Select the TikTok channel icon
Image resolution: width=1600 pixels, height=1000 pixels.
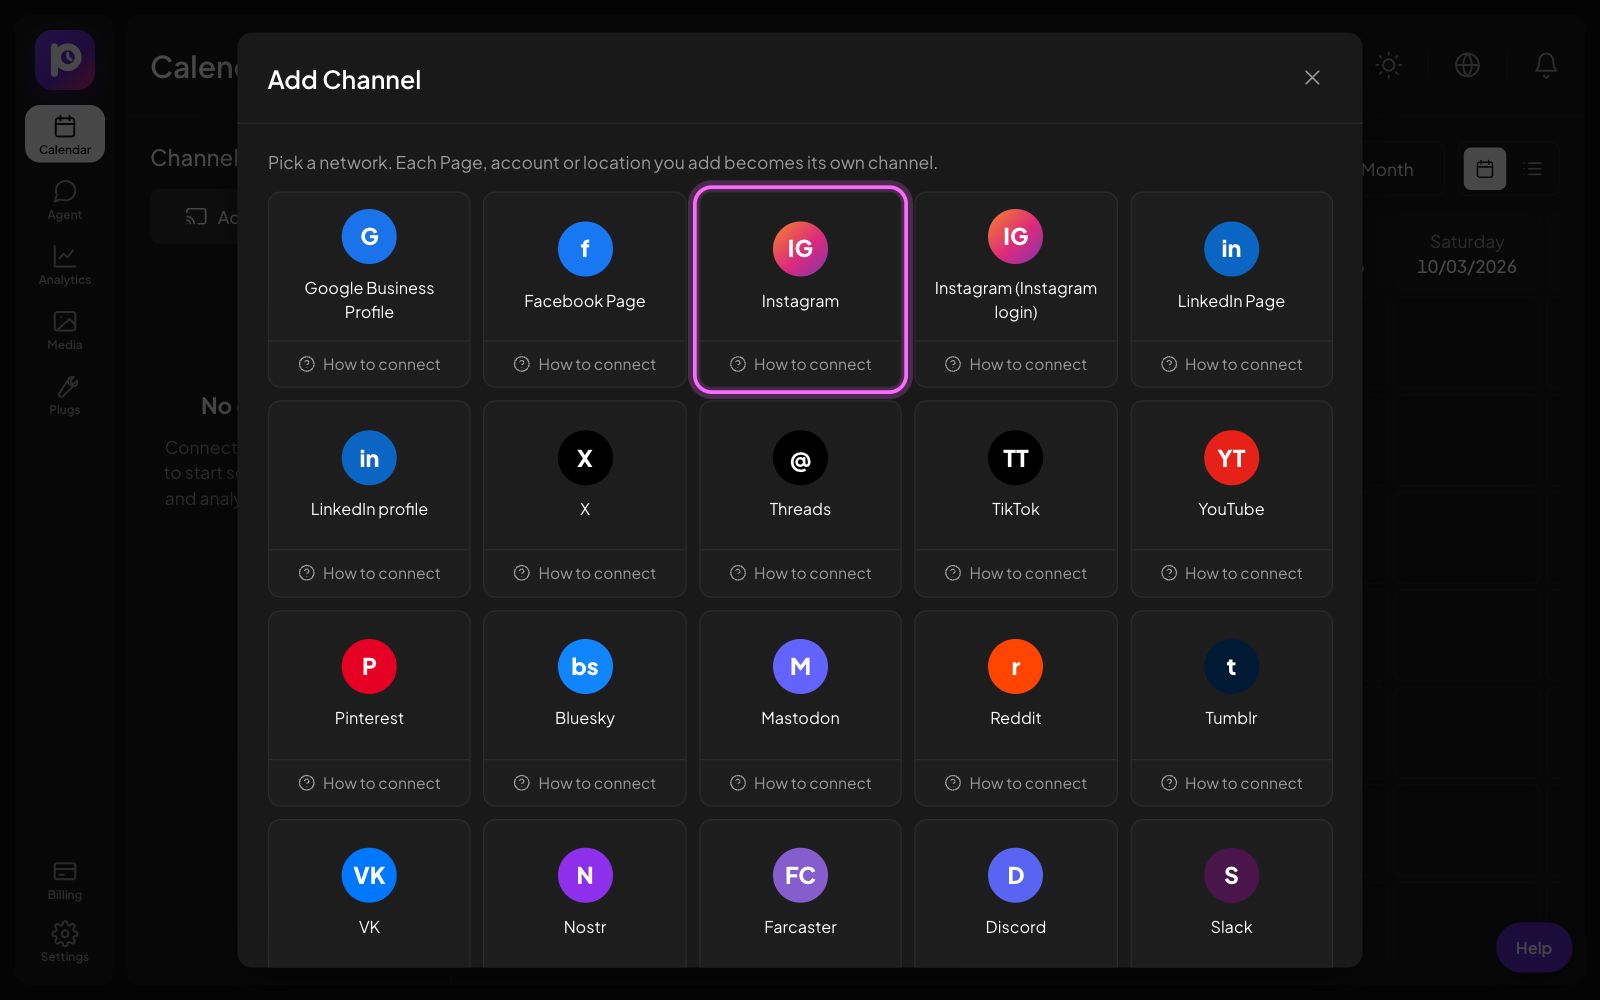(1016, 458)
